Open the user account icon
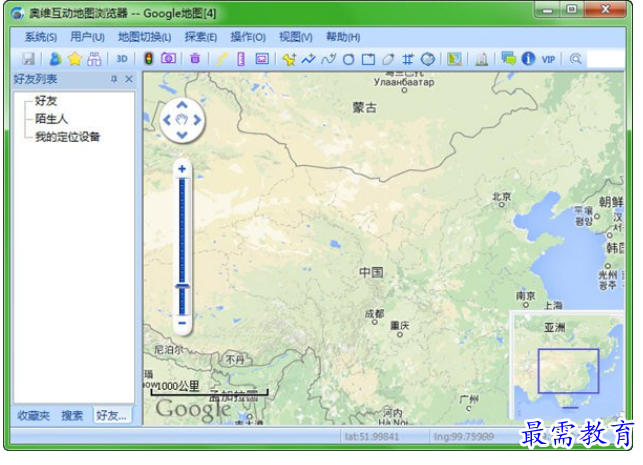643x465 pixels. point(55,59)
